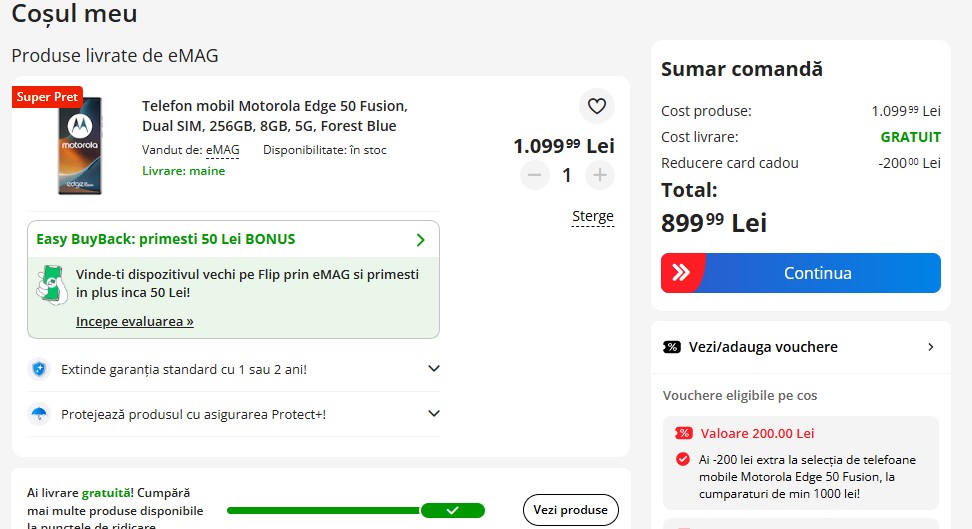Open Easy BuyBack details chevron

(421, 240)
